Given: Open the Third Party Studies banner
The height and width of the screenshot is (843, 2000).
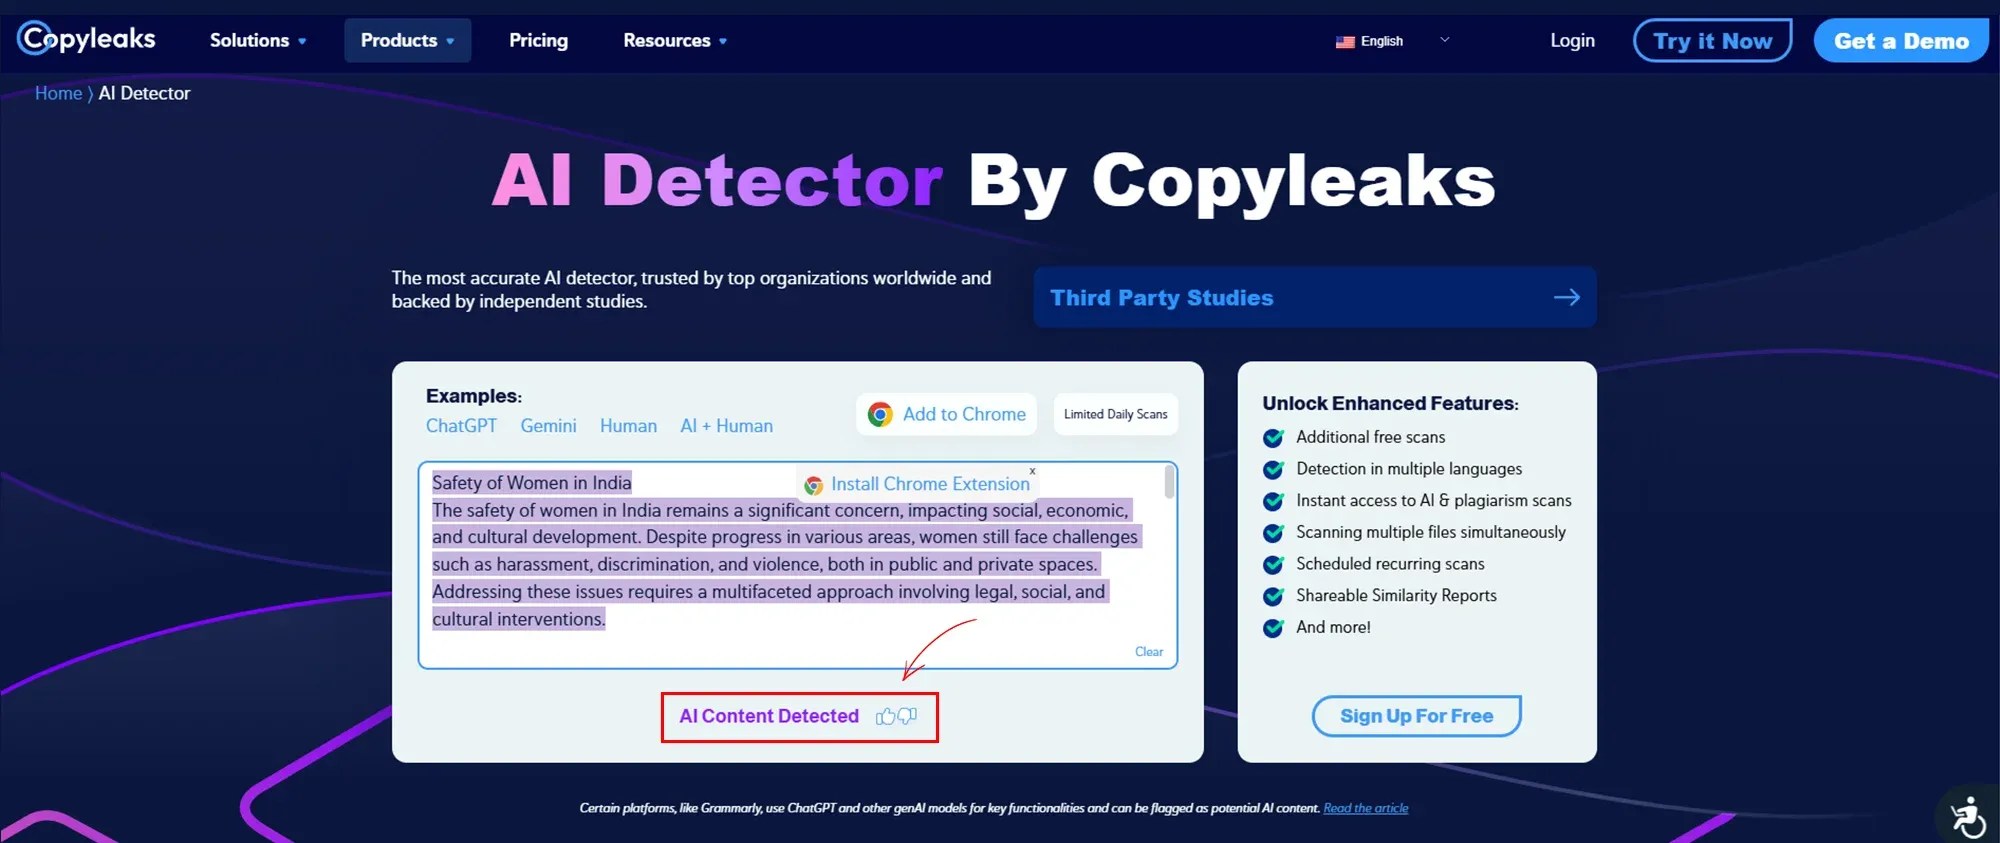Looking at the screenshot, I should 1314,297.
